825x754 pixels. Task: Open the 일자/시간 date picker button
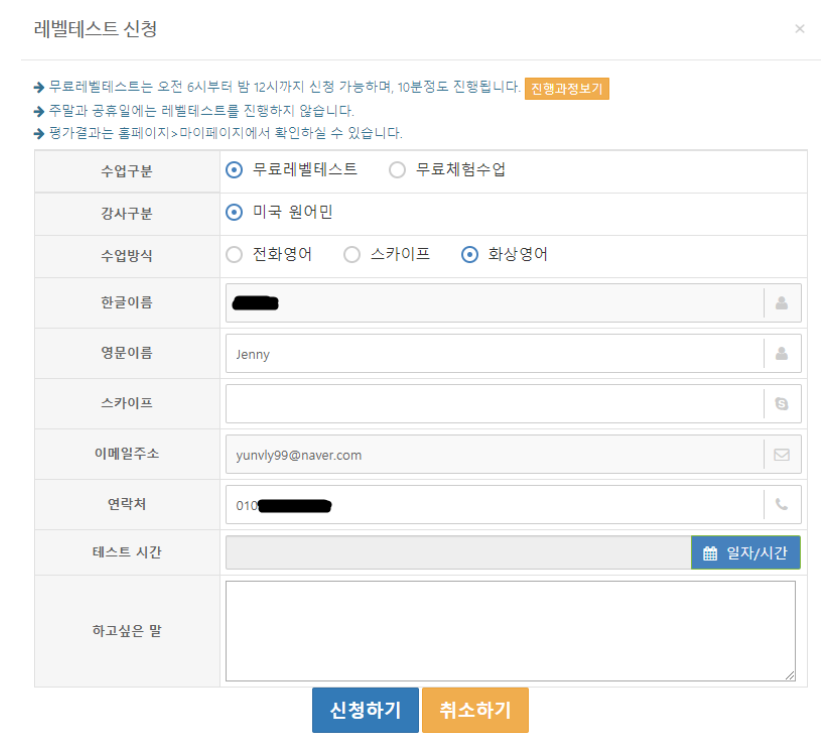(746, 552)
